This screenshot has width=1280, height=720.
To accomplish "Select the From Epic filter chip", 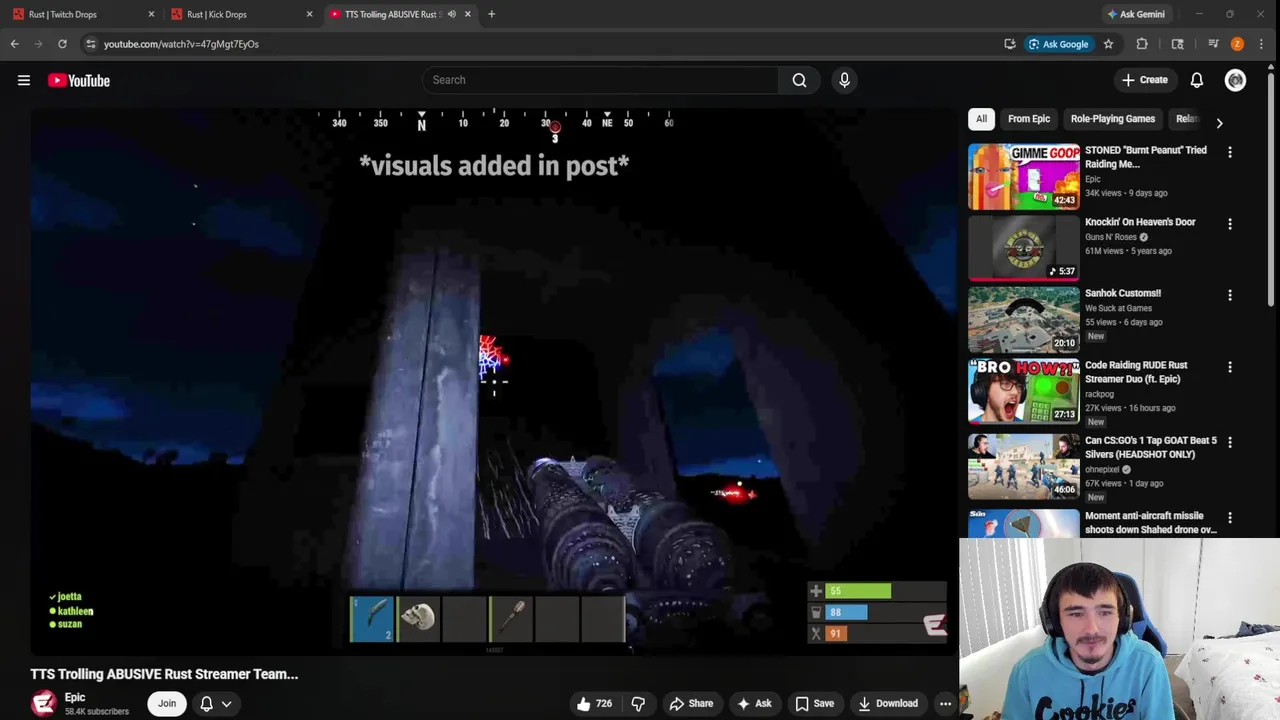I will pyautogui.click(x=1029, y=119).
